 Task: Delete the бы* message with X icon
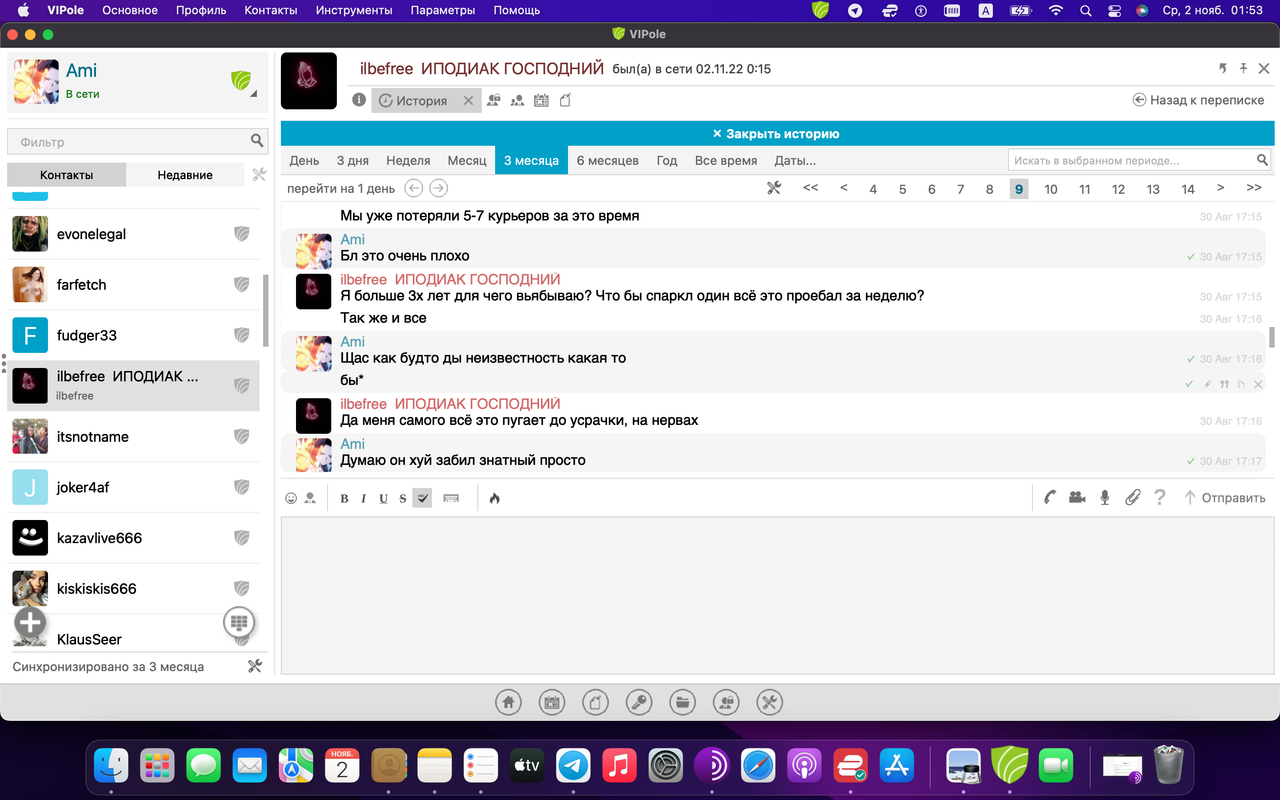coord(1258,384)
